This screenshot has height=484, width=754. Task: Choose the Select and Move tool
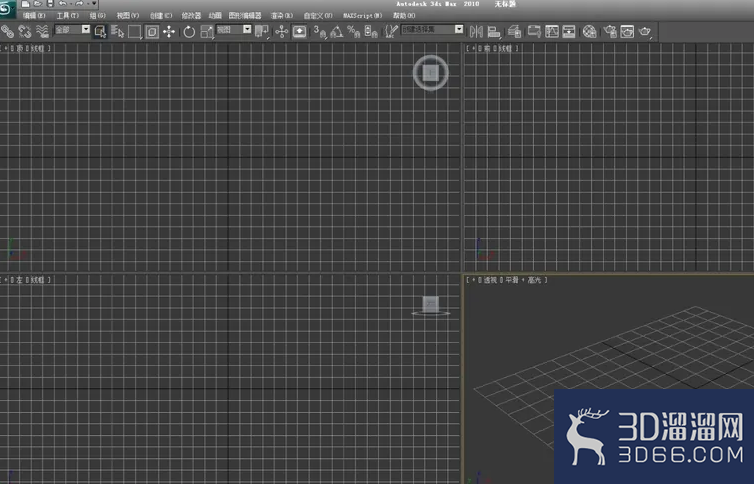tap(169, 32)
